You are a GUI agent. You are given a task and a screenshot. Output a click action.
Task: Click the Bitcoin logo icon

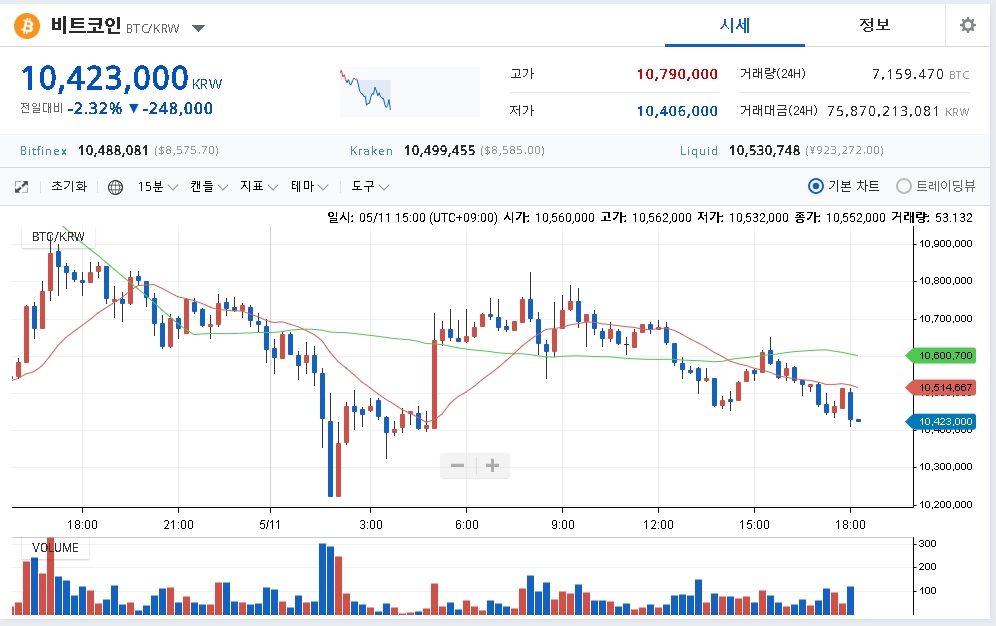(x=27, y=26)
